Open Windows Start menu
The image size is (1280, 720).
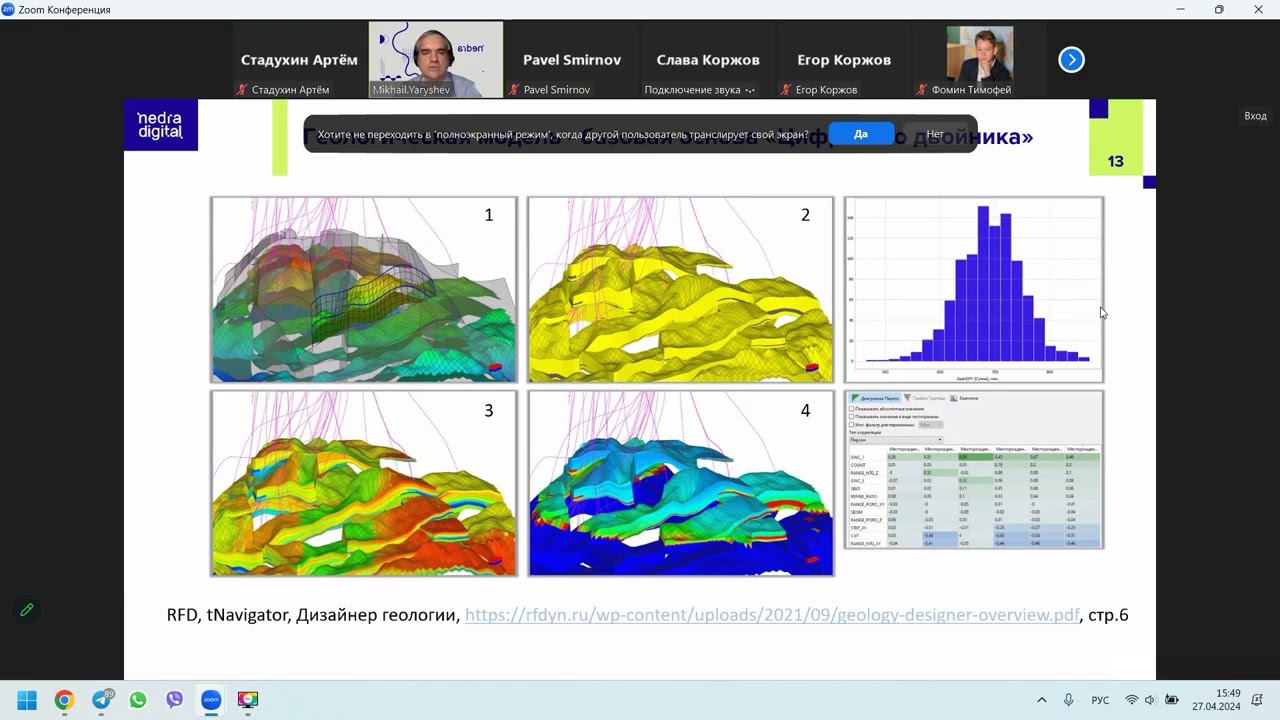(27, 700)
